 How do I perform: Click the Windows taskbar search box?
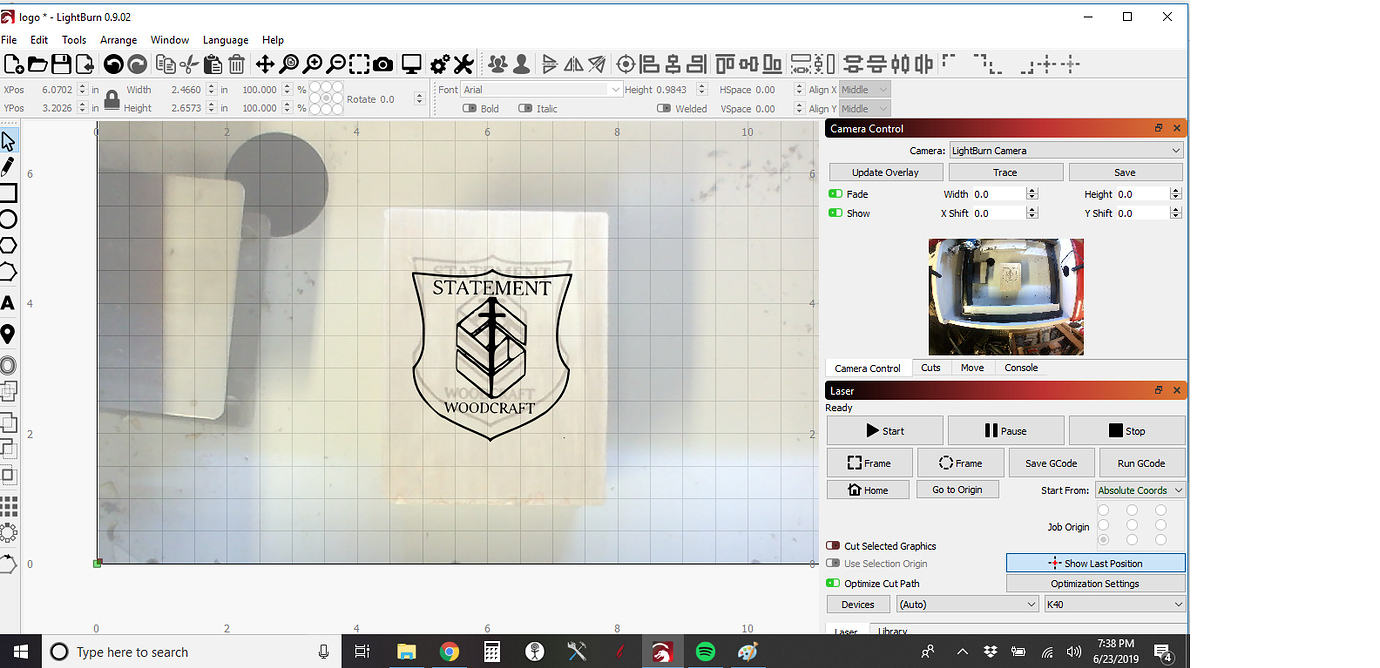point(190,652)
